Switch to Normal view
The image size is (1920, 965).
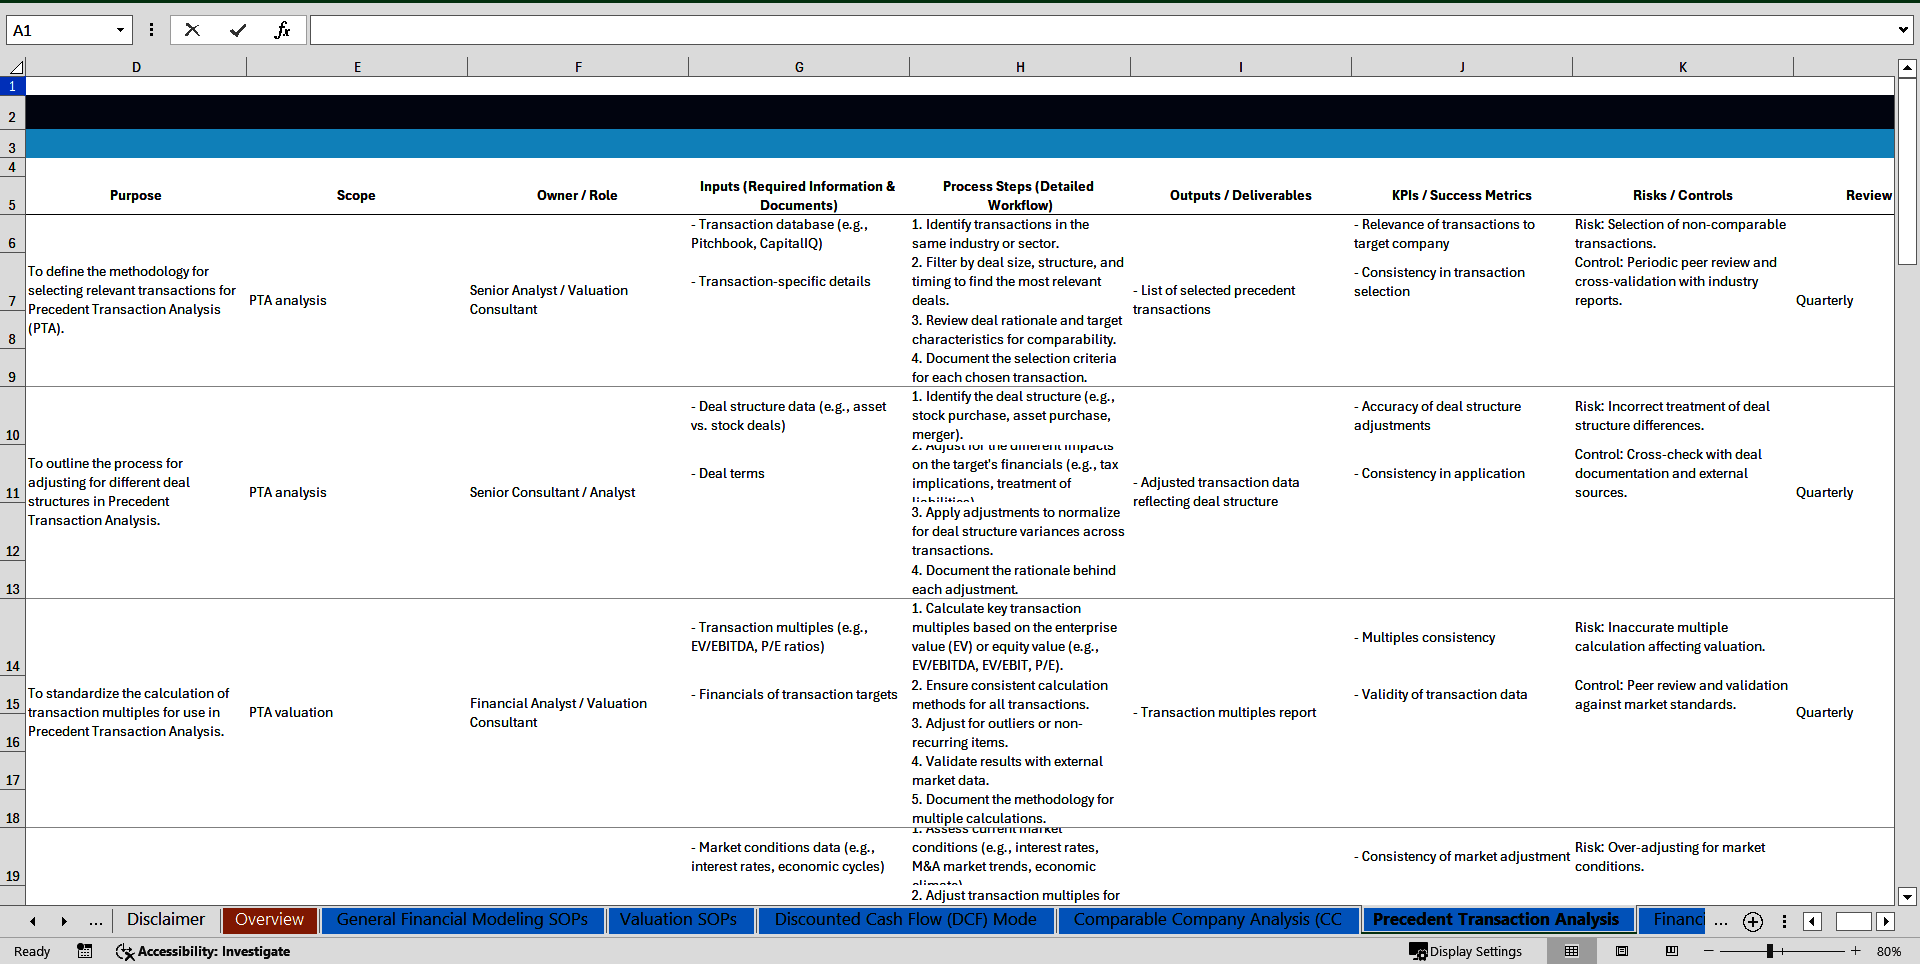pyautogui.click(x=1571, y=951)
